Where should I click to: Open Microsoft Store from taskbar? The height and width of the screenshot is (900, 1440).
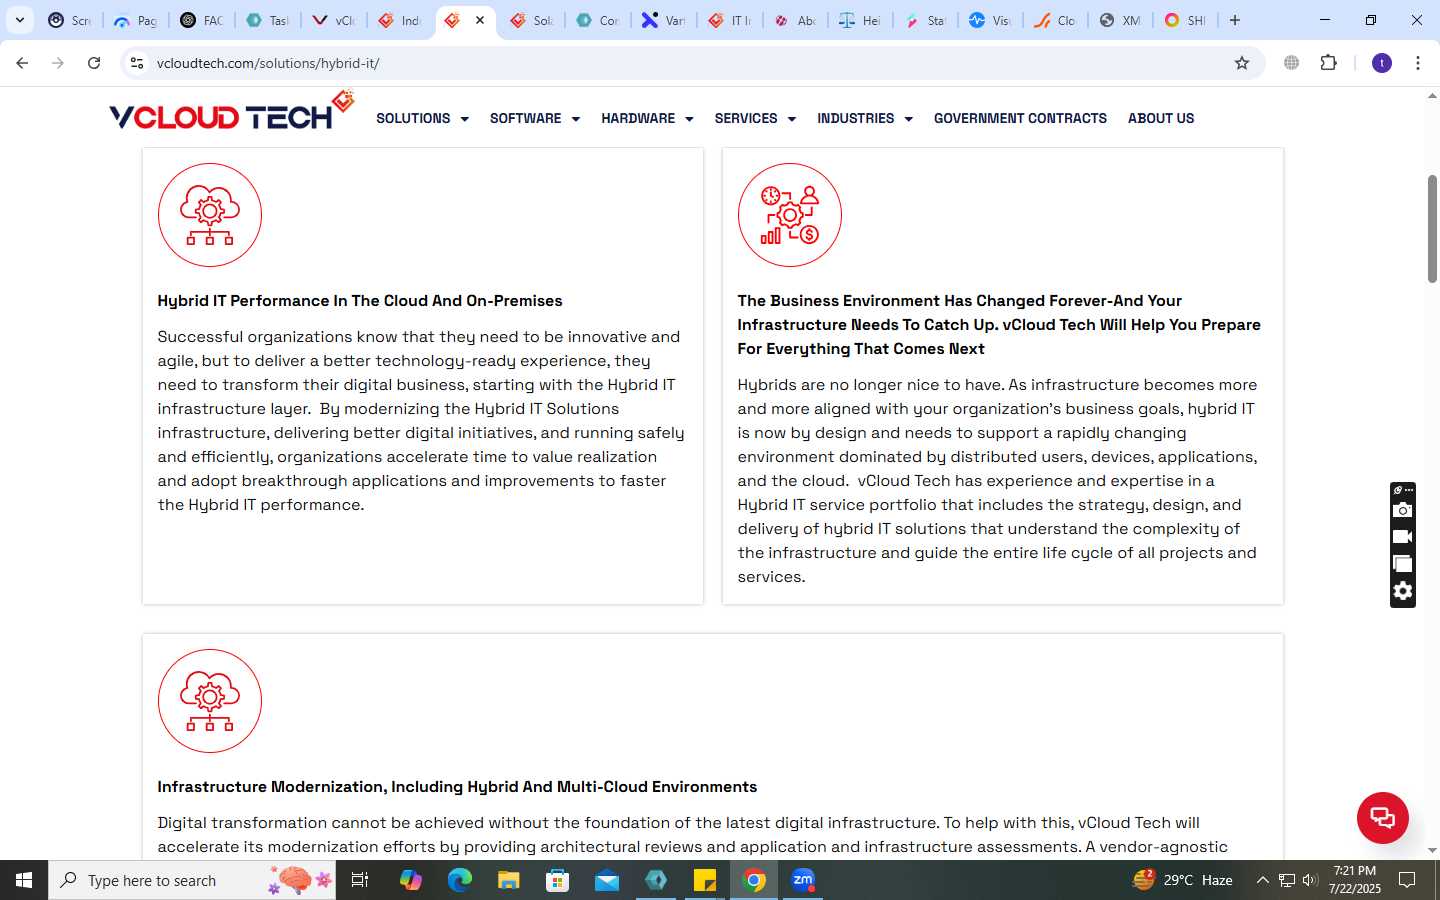(x=558, y=880)
